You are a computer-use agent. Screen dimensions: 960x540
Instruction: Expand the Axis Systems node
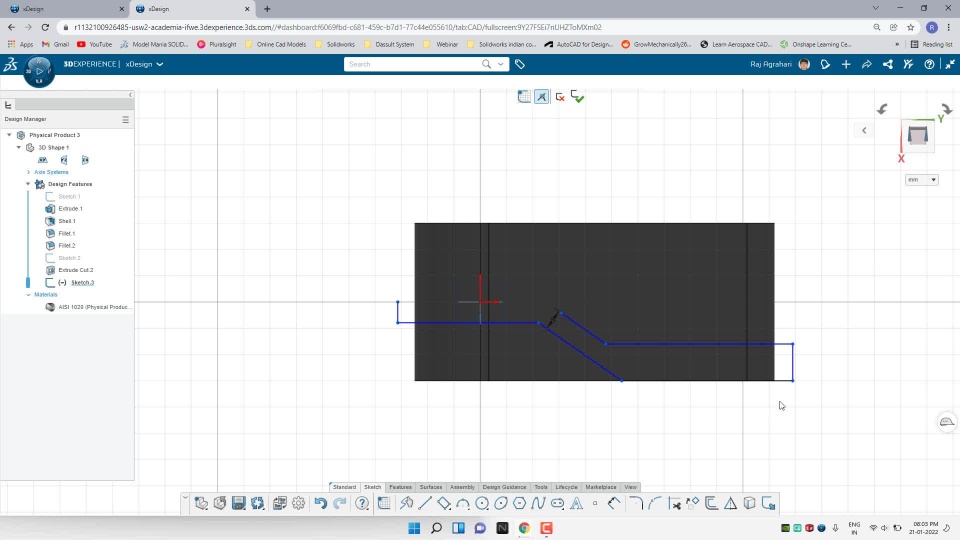tap(28, 172)
